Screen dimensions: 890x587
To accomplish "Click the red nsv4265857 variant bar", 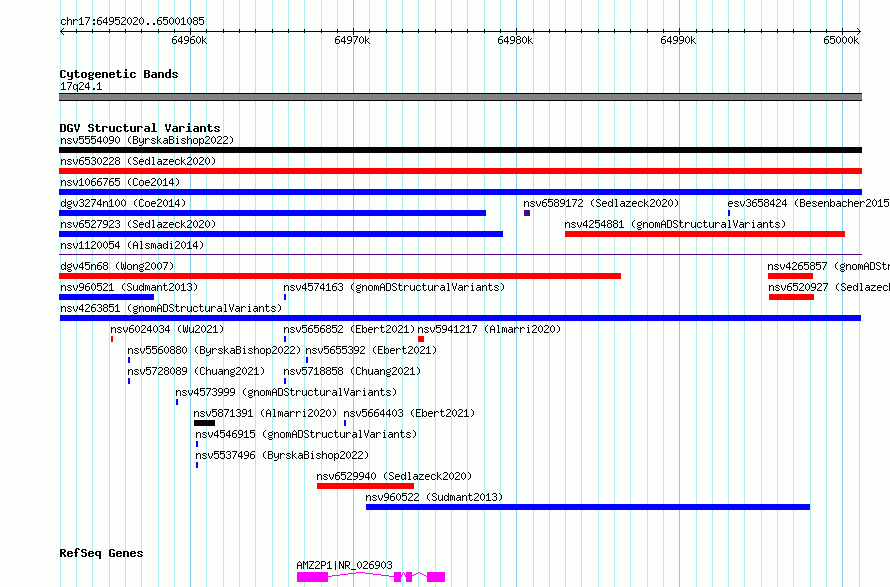I will pos(790,276).
